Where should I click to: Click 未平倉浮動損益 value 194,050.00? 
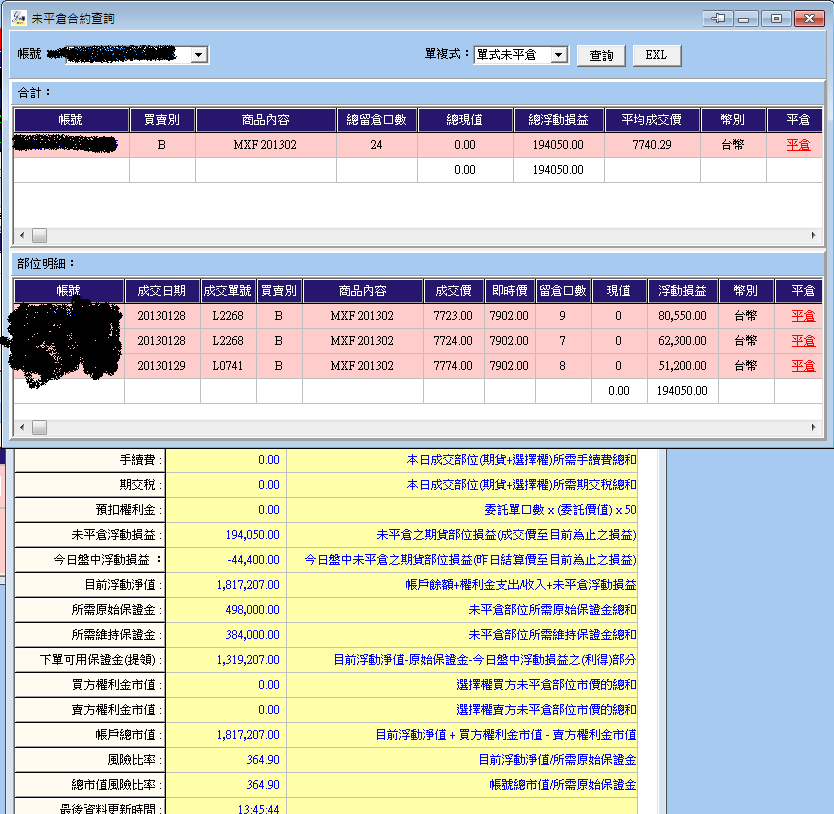(253, 535)
